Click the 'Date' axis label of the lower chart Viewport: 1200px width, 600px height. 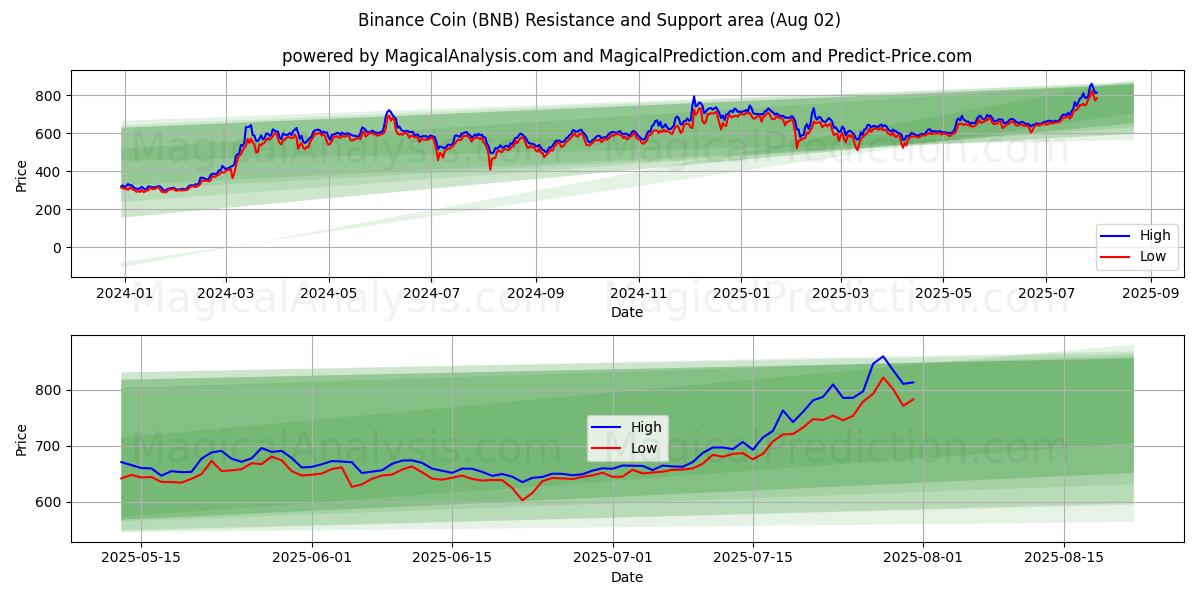(627, 578)
